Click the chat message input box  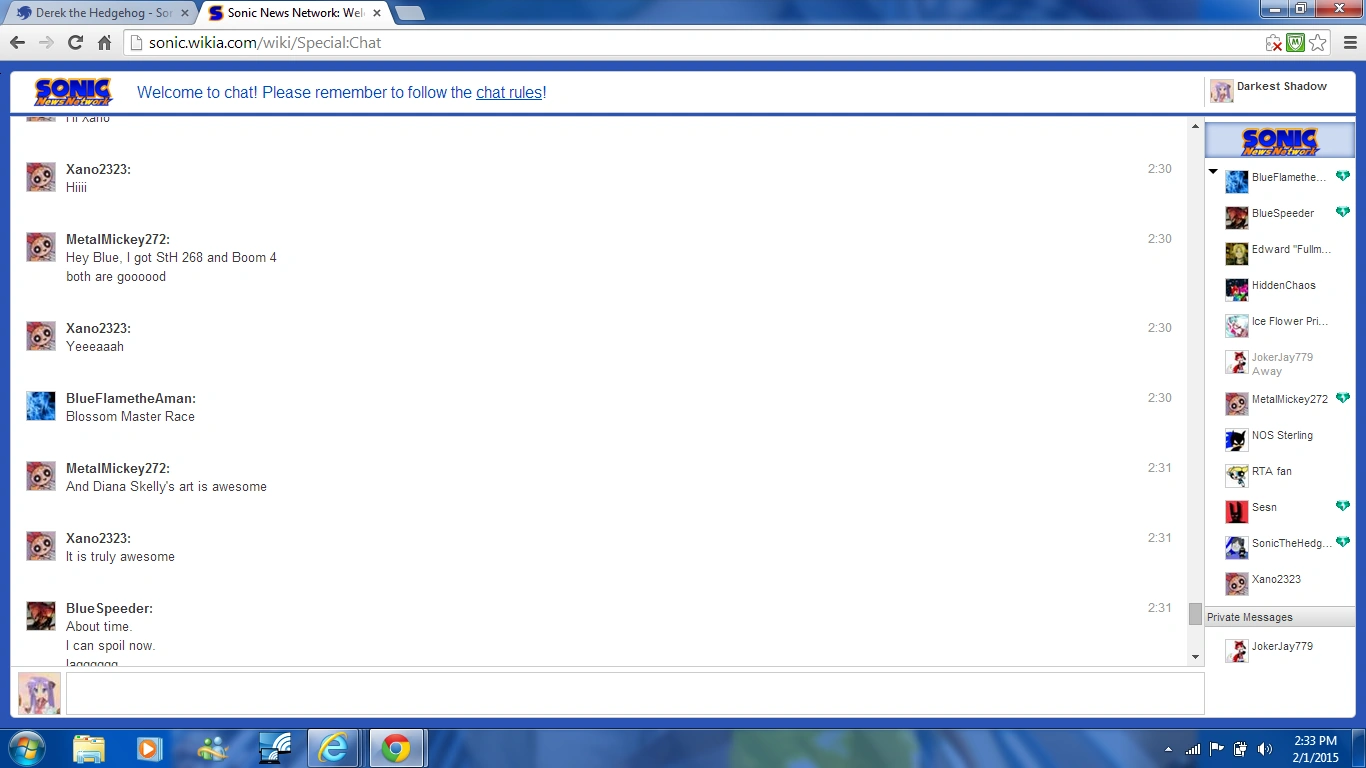[x=634, y=693]
